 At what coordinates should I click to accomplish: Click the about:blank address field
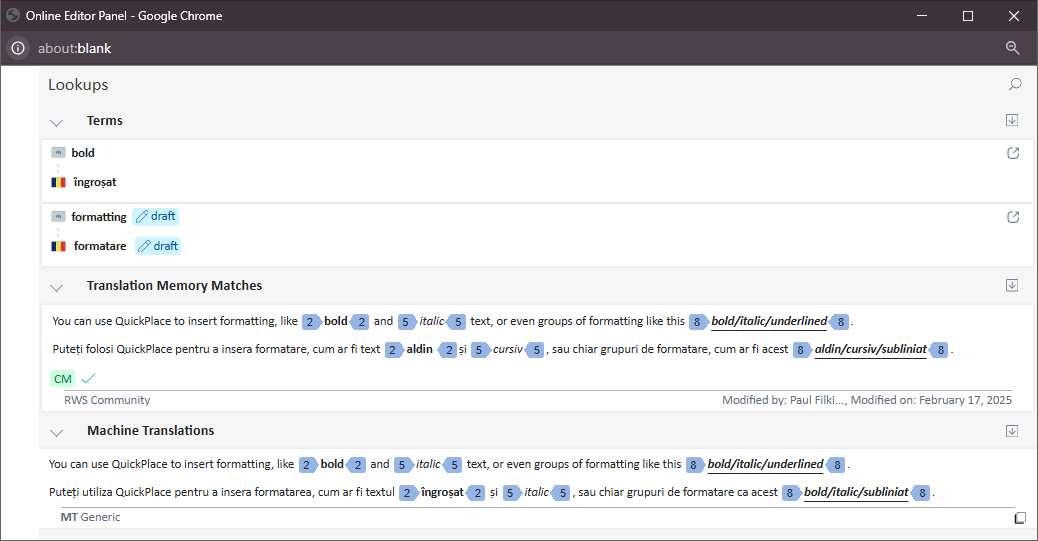pos(74,48)
